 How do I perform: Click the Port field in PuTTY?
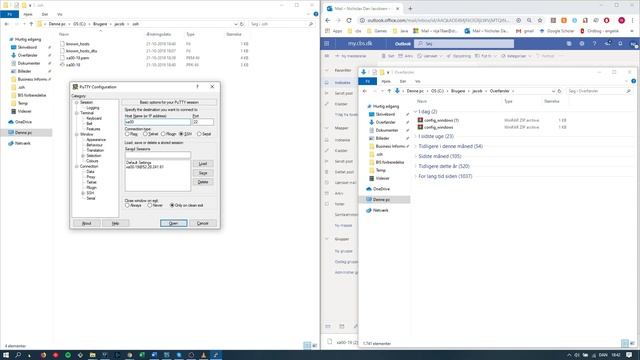click(x=203, y=122)
